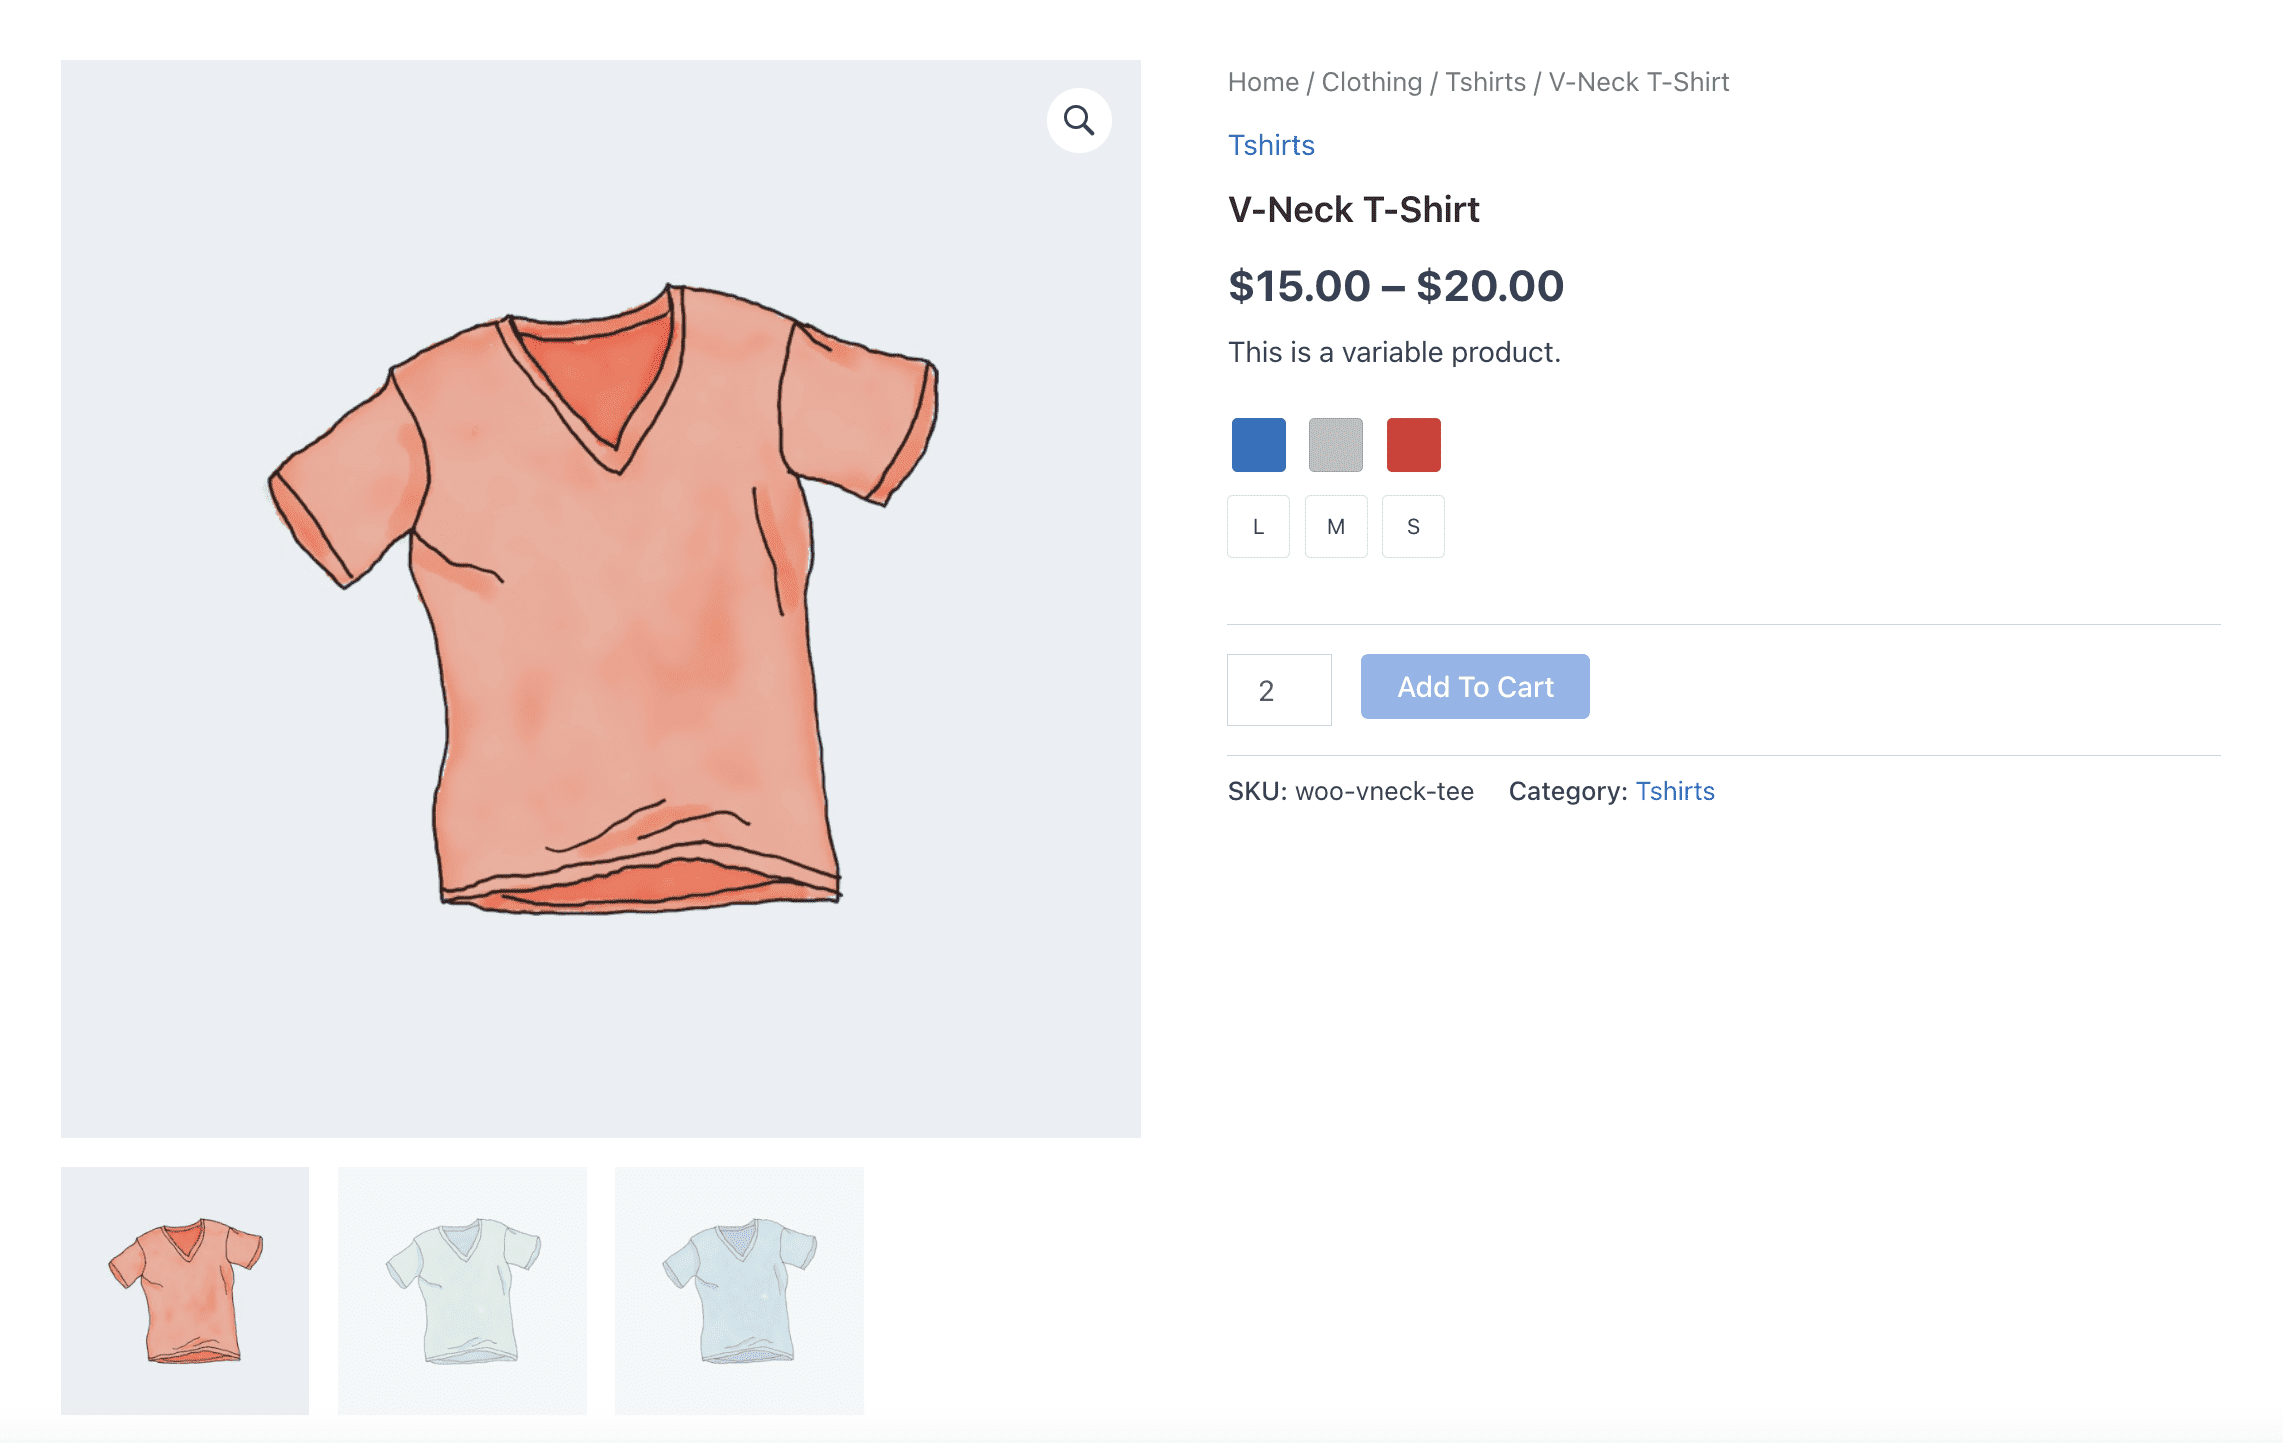Click the V-Neck T-Shirt breadcrumb item

pyautogui.click(x=1638, y=81)
